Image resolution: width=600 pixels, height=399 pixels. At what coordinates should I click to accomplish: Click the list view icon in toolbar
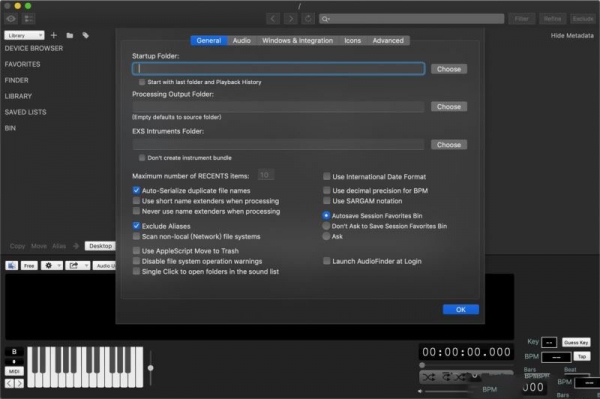coord(28,18)
